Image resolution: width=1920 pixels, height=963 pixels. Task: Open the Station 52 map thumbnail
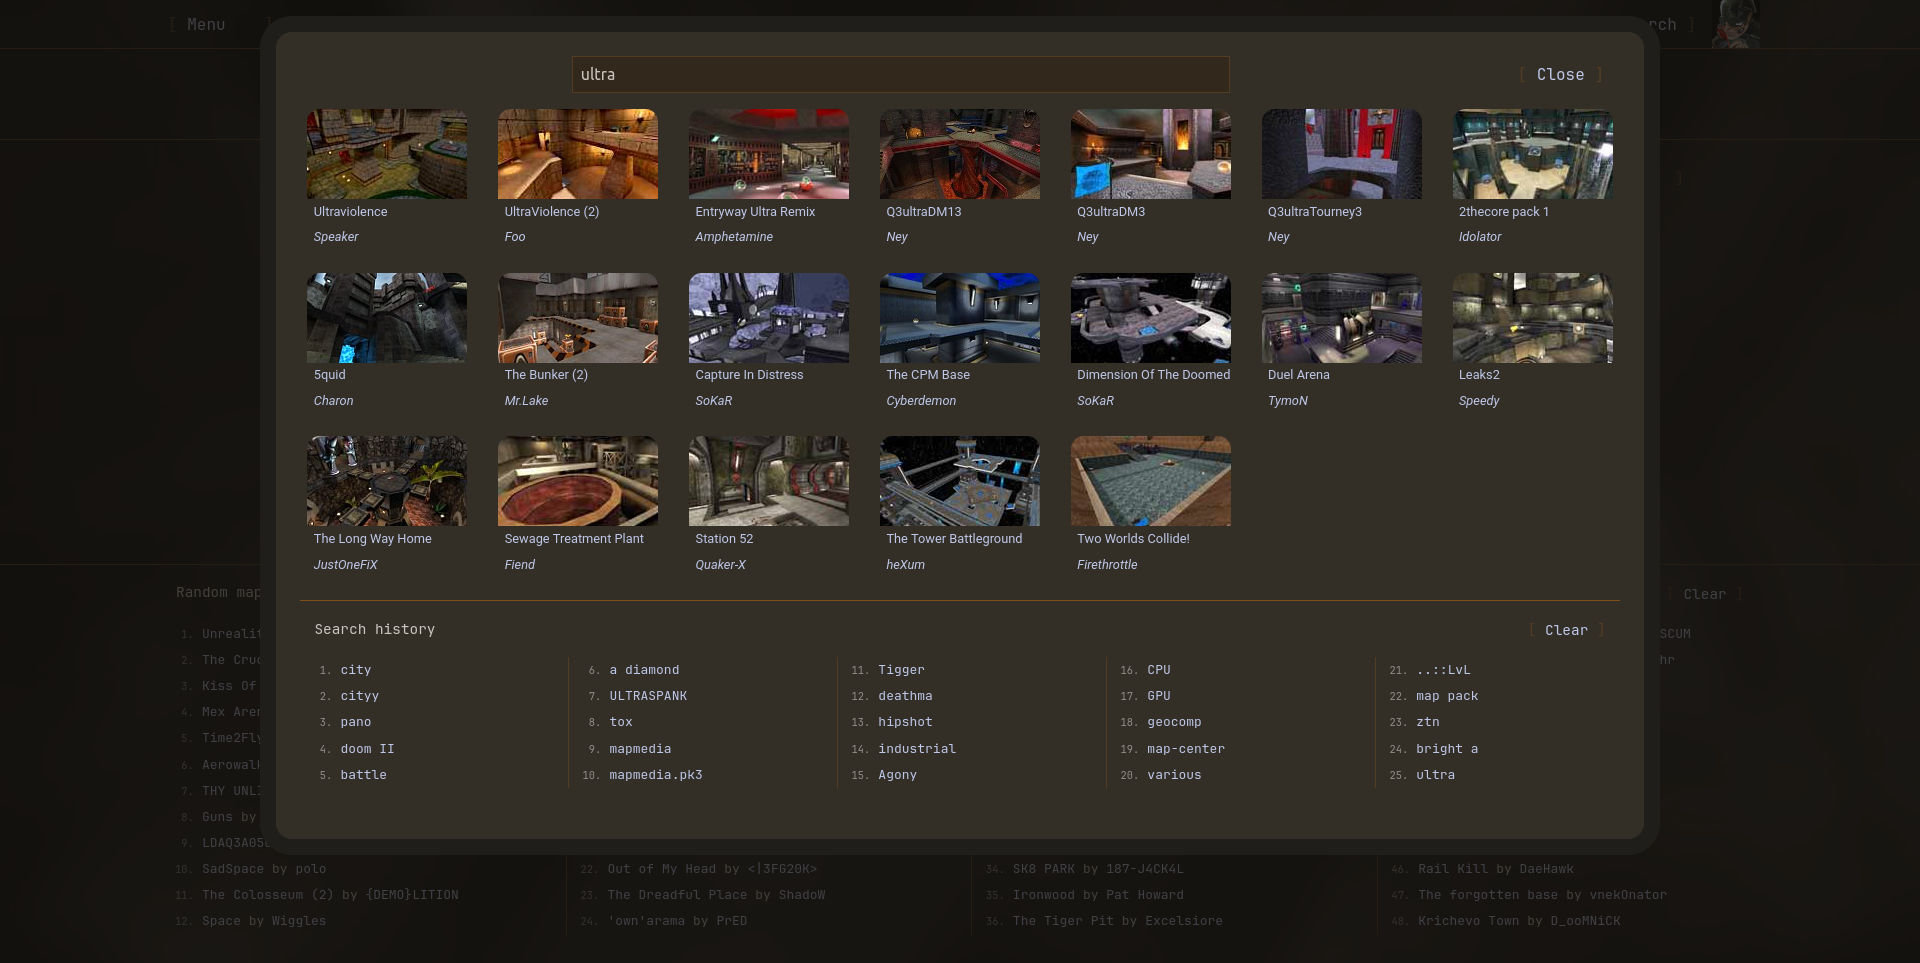pyautogui.click(x=768, y=481)
